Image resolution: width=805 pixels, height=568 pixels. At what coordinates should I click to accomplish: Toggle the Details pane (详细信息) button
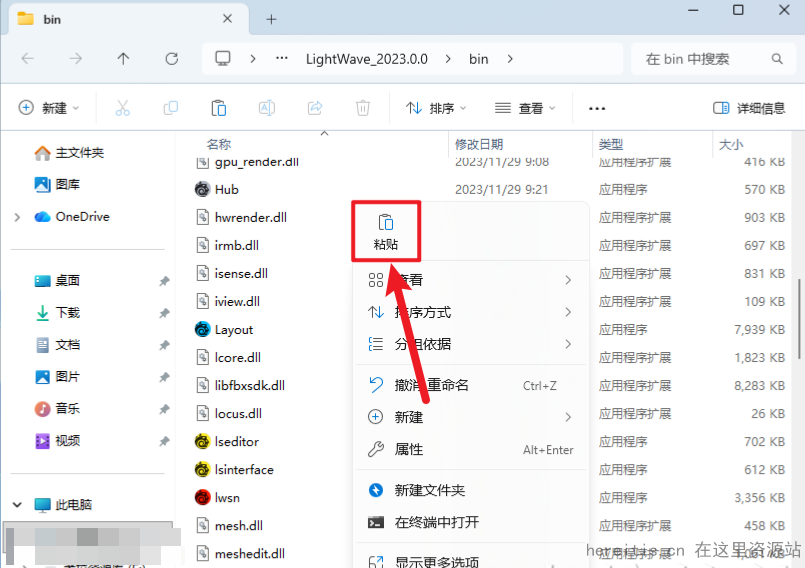[x=749, y=108]
